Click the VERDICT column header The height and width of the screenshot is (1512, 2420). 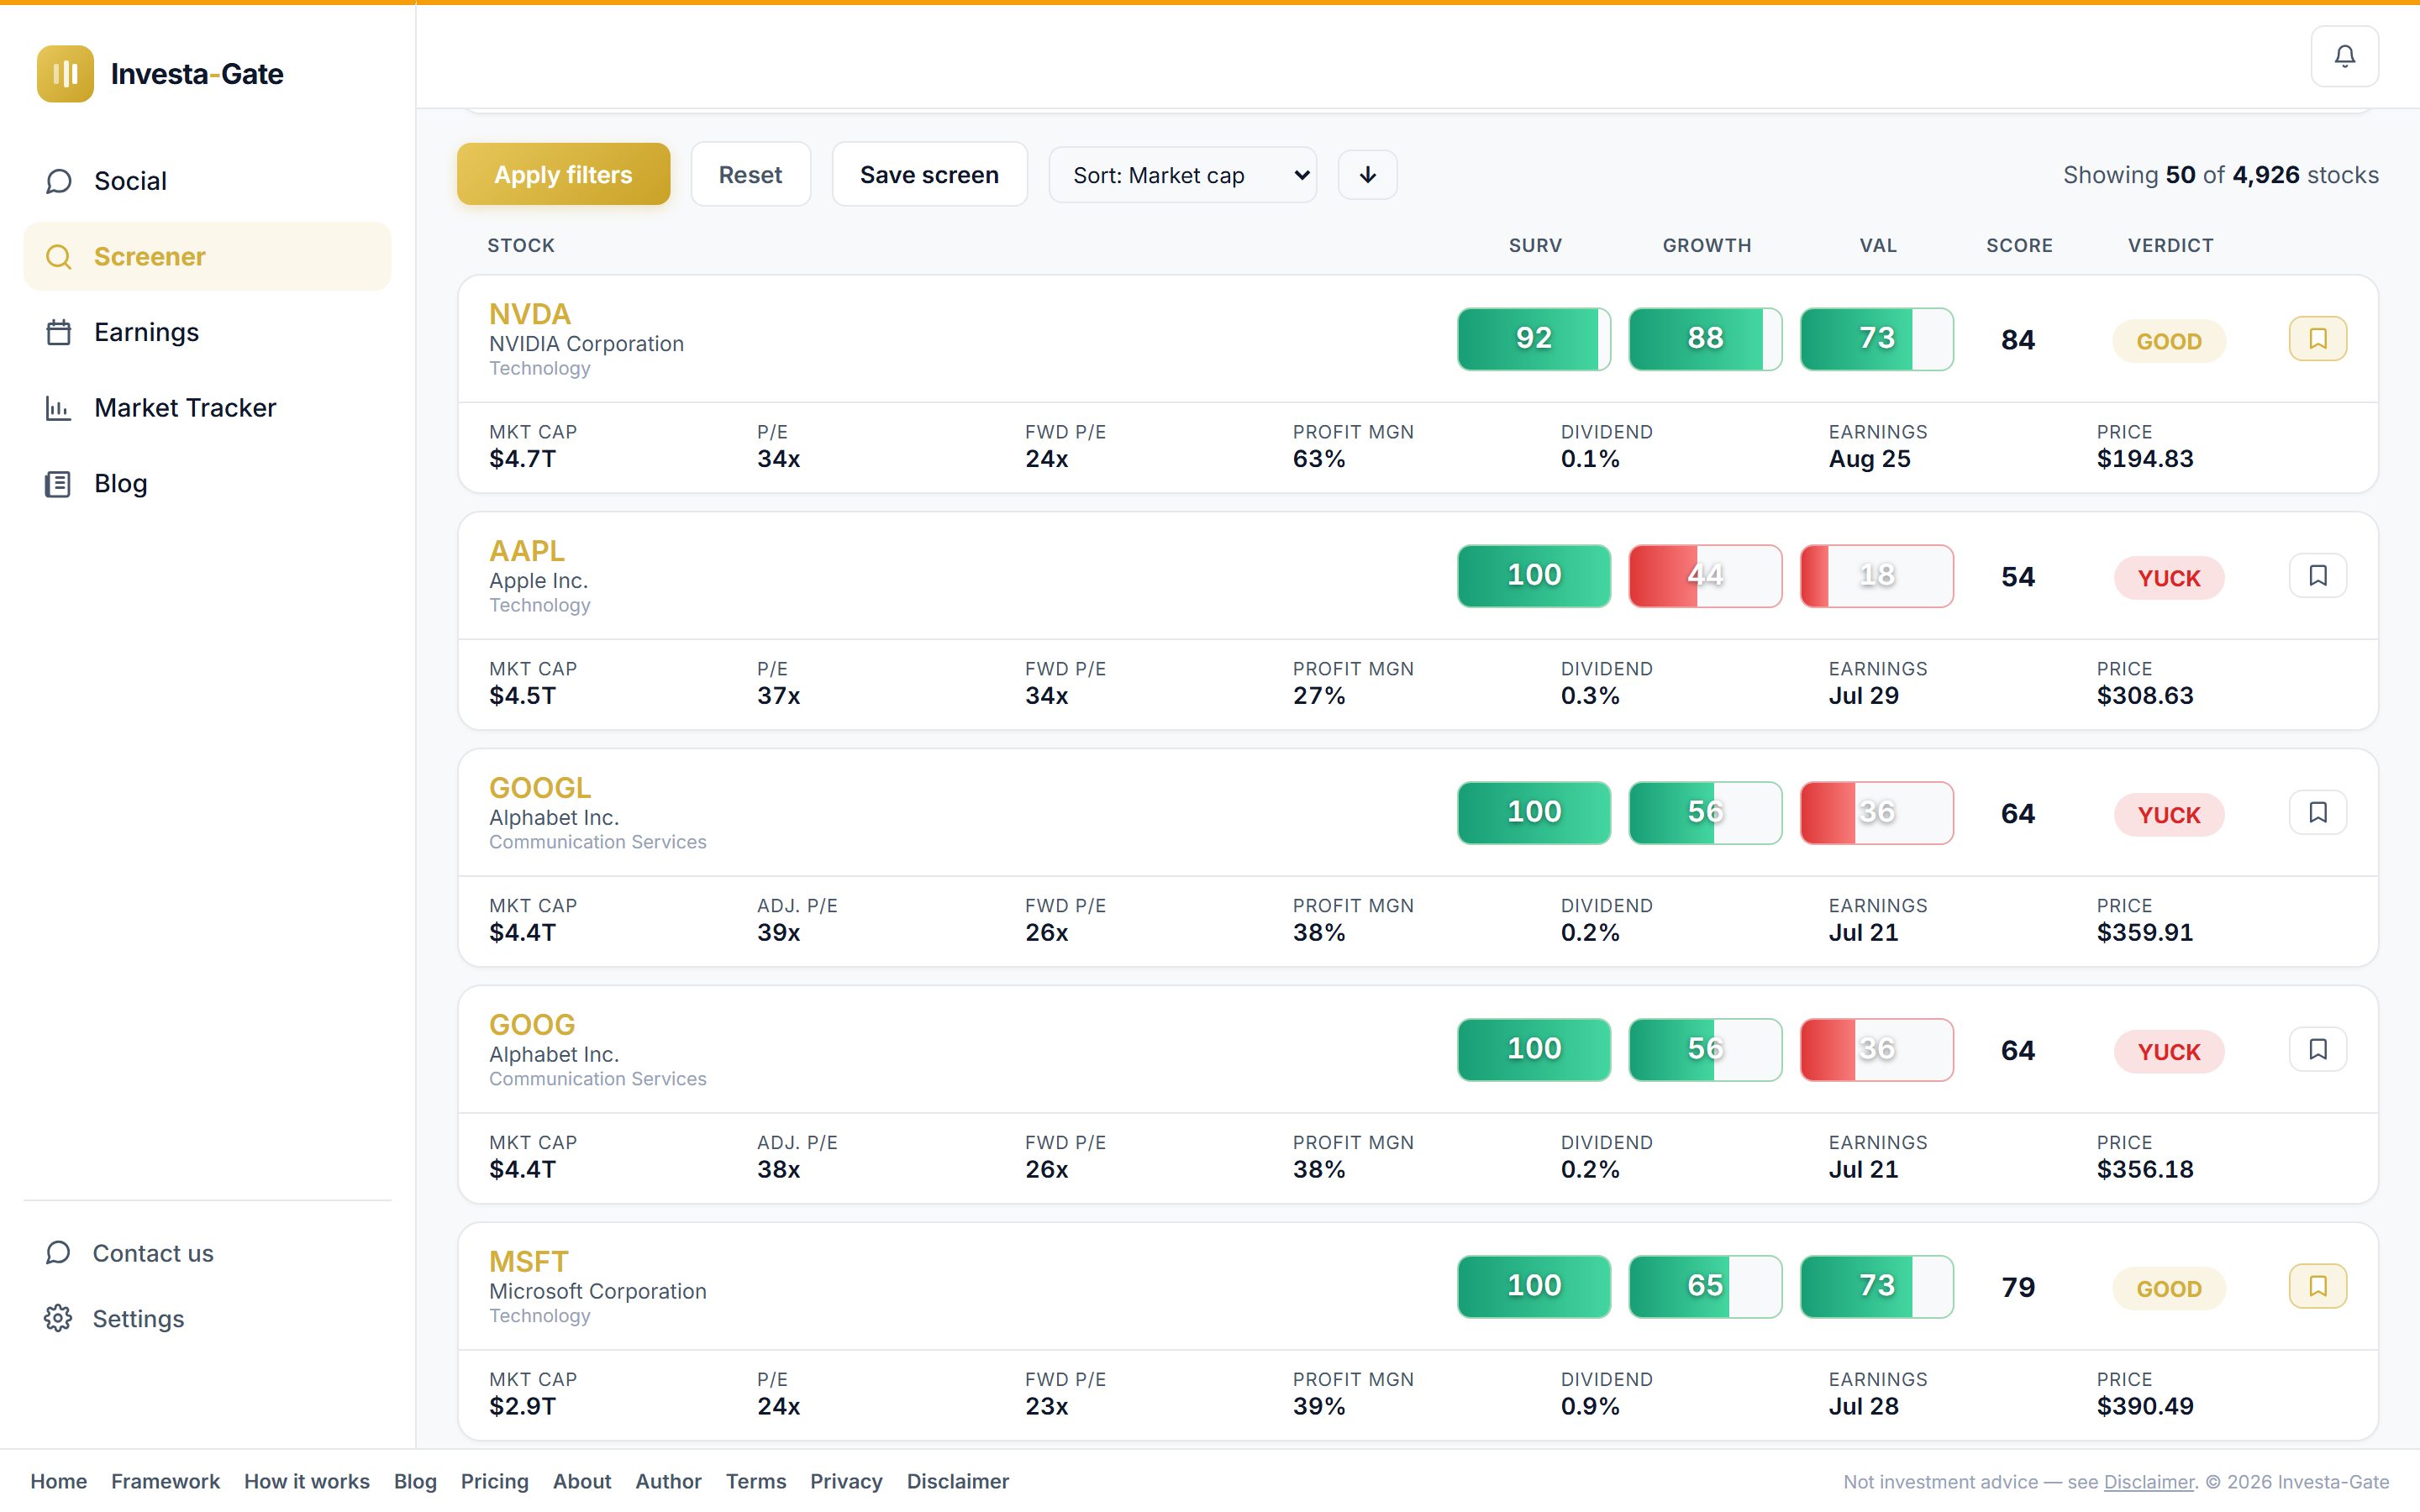pyautogui.click(x=2170, y=245)
